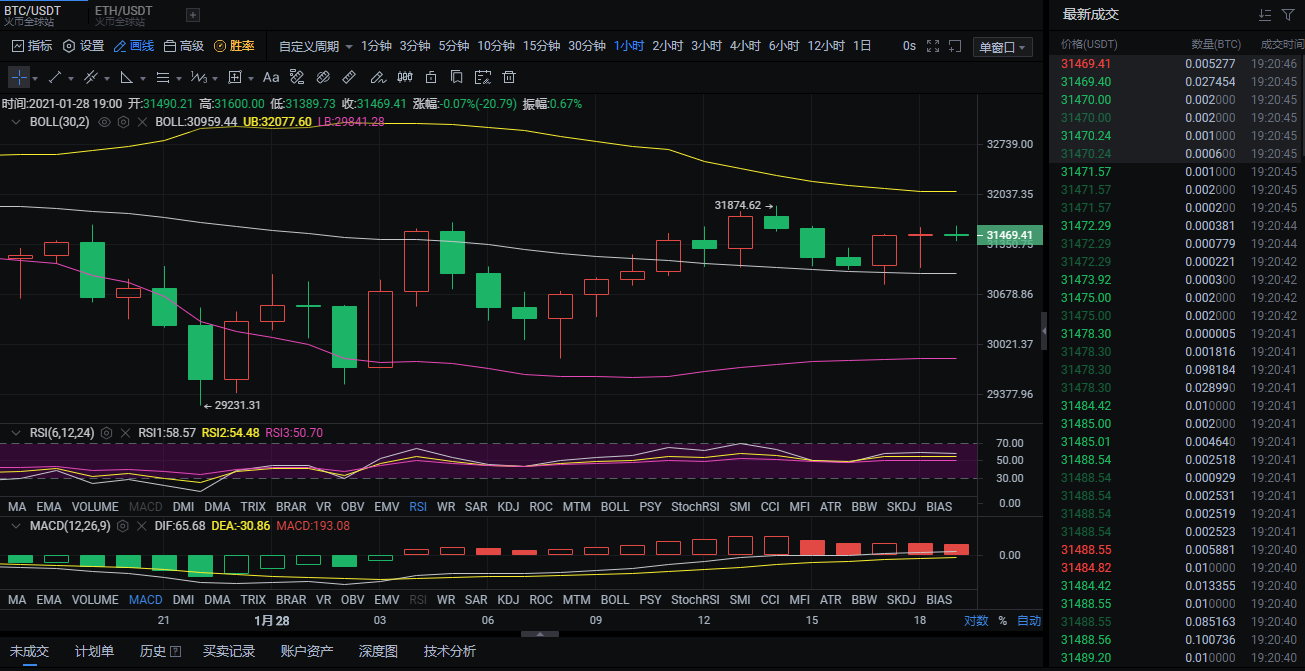Viewport: 1305px width, 671px height.
Task: Open the 深度图 depth chart tab
Action: coord(378,651)
